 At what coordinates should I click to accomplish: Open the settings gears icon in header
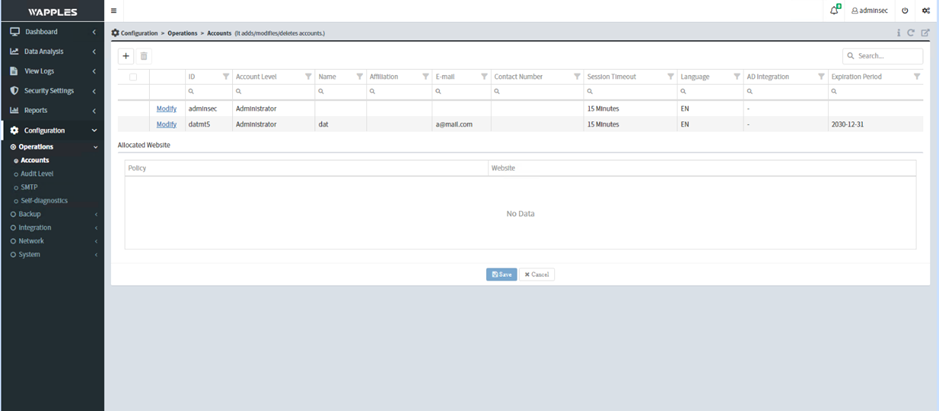[x=925, y=10]
